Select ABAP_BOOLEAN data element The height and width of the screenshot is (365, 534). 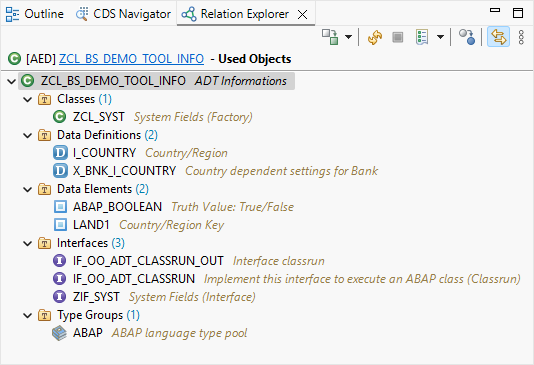point(117,207)
